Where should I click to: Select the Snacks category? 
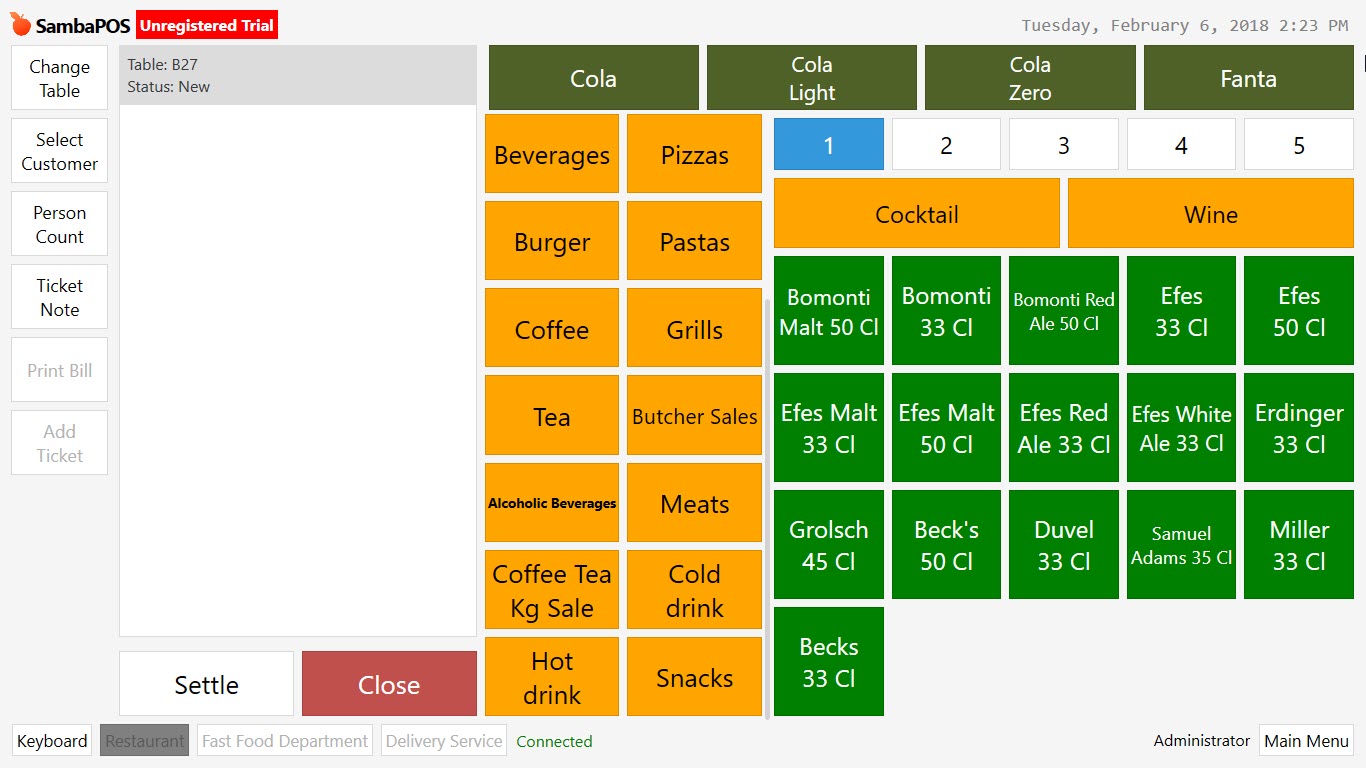(x=694, y=677)
